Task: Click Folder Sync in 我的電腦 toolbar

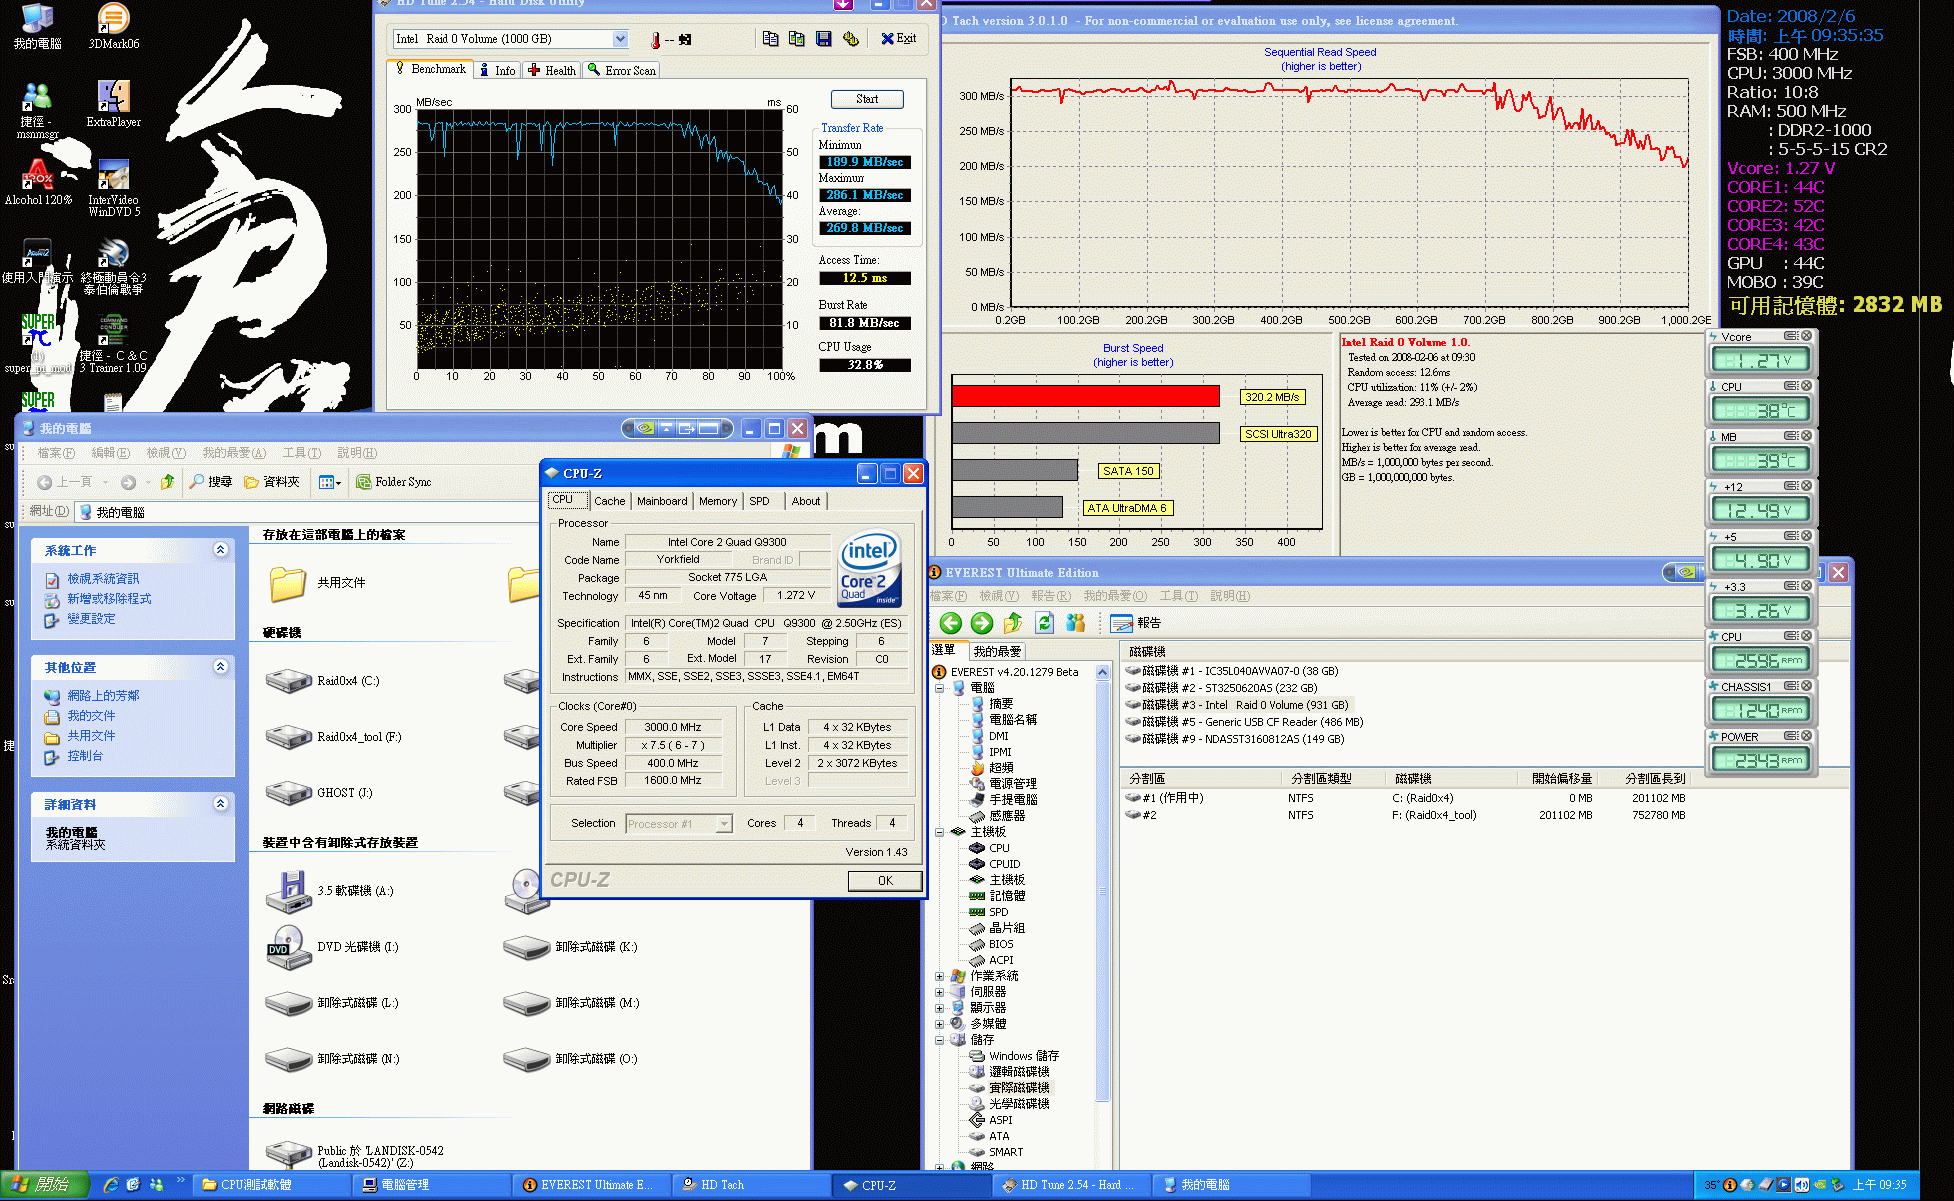Action: [x=394, y=482]
